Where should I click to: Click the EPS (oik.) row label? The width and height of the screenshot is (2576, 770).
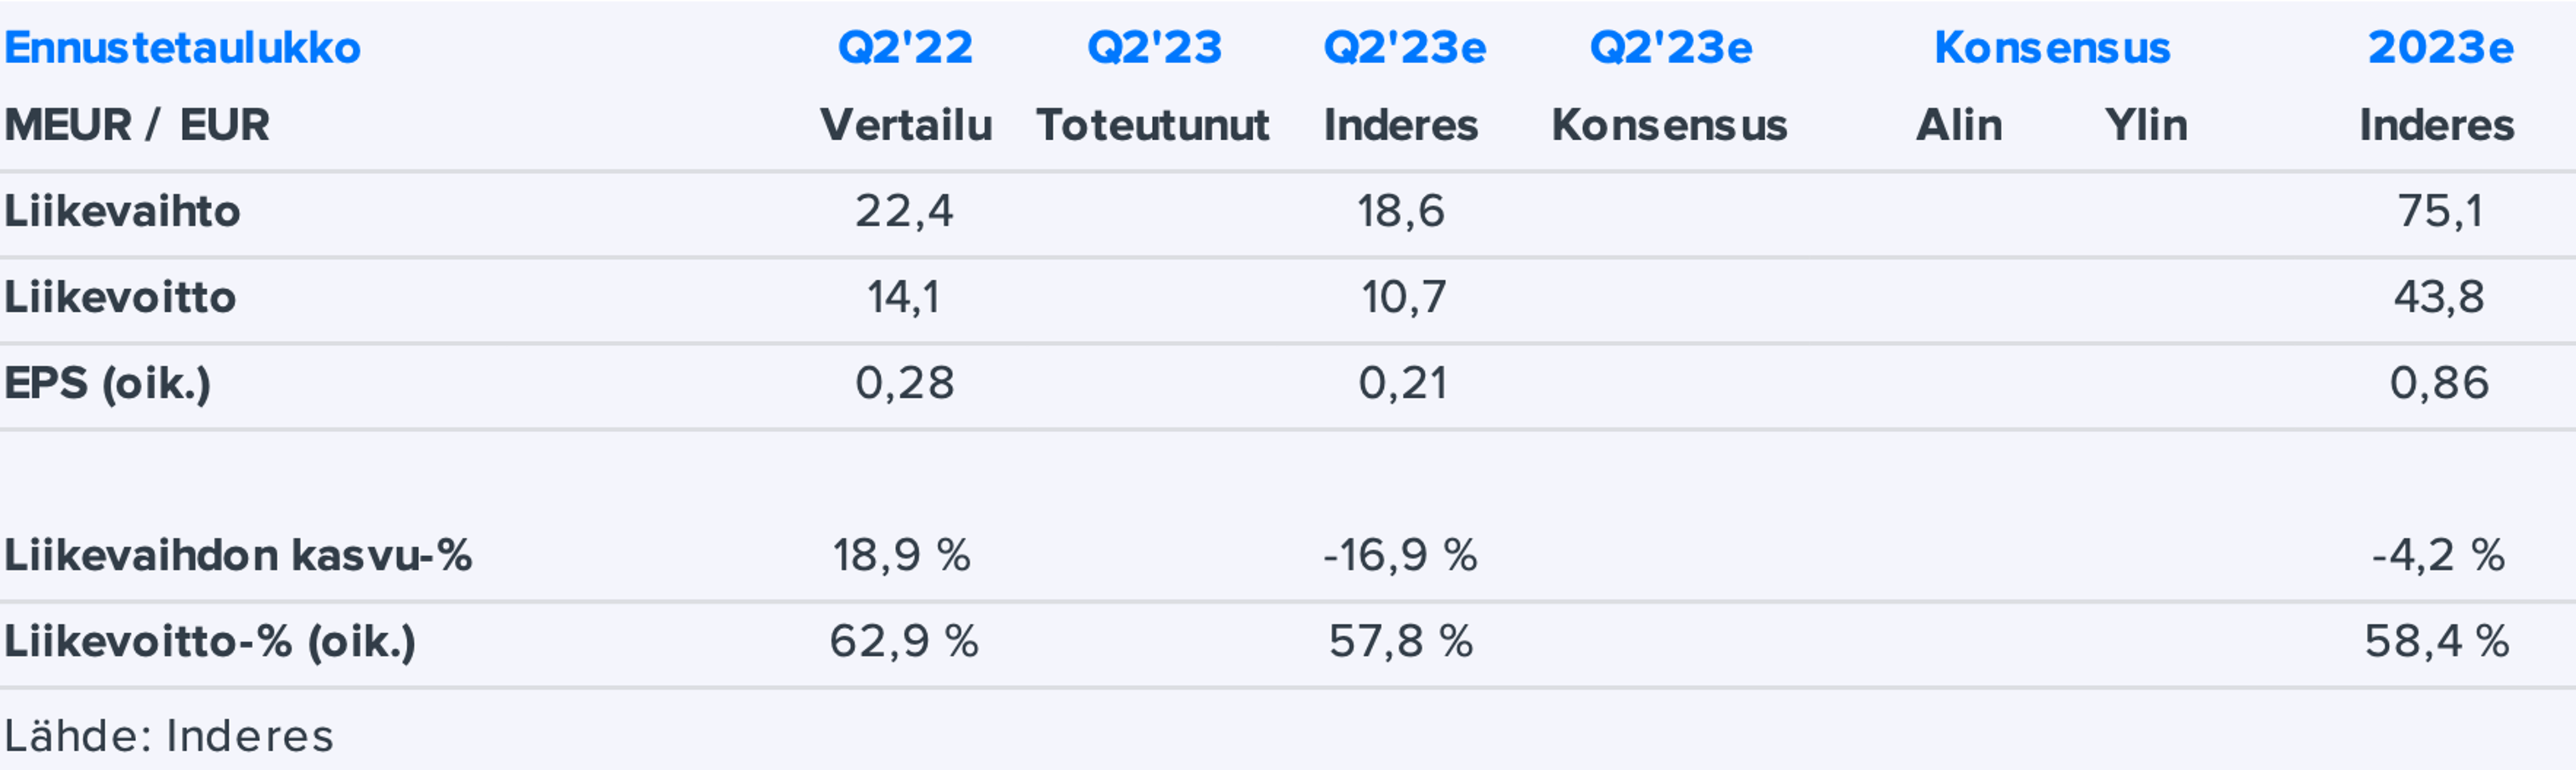[x=107, y=384]
